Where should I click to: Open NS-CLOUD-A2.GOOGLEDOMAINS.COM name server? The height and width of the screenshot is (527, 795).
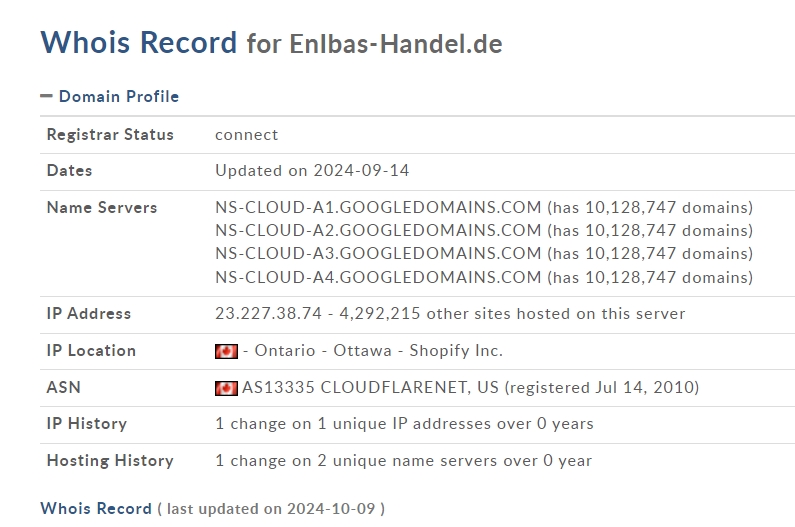[378, 231]
